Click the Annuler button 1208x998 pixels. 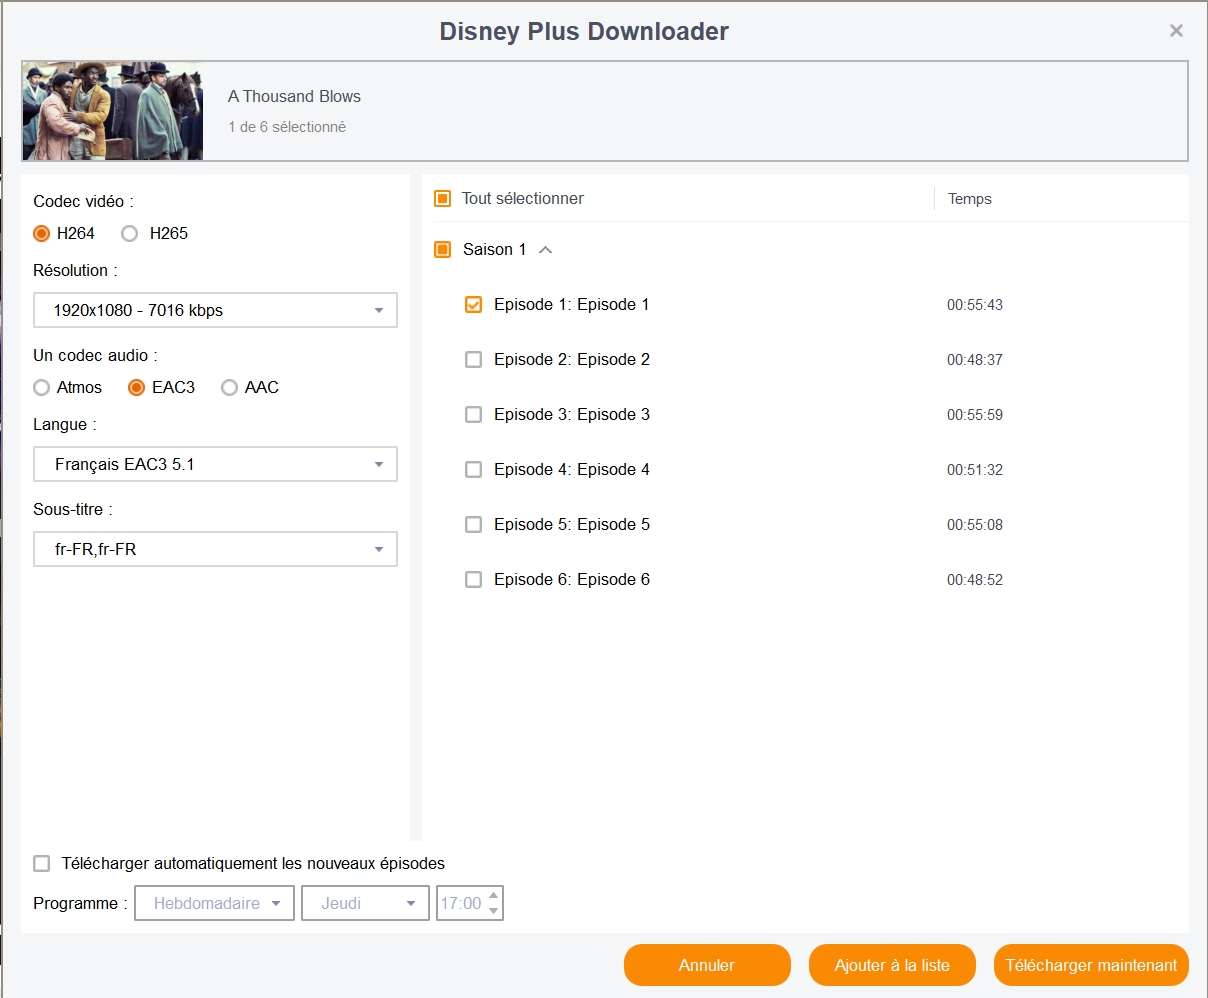coord(707,965)
